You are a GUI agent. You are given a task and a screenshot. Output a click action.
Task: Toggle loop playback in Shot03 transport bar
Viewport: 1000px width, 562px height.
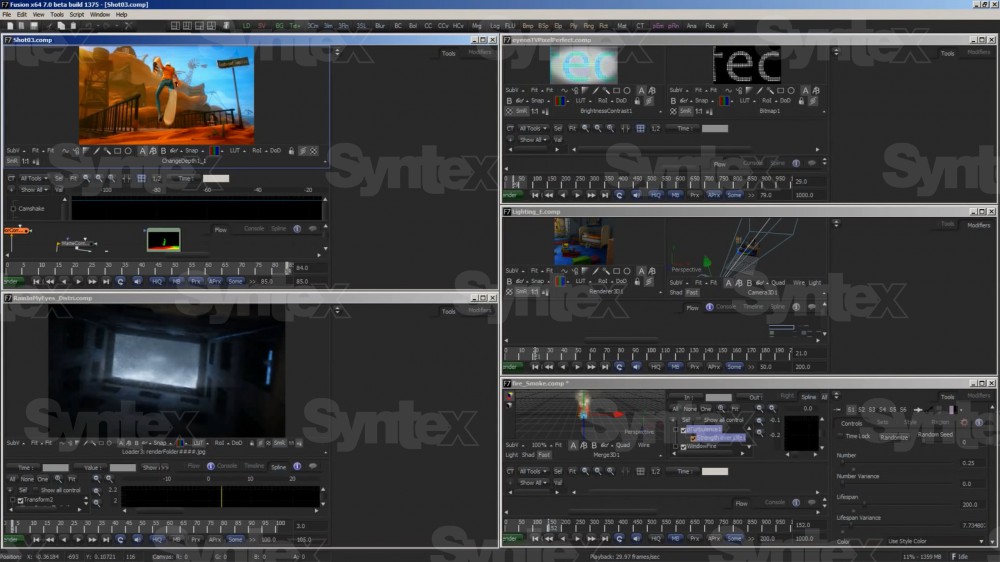[x=120, y=282]
